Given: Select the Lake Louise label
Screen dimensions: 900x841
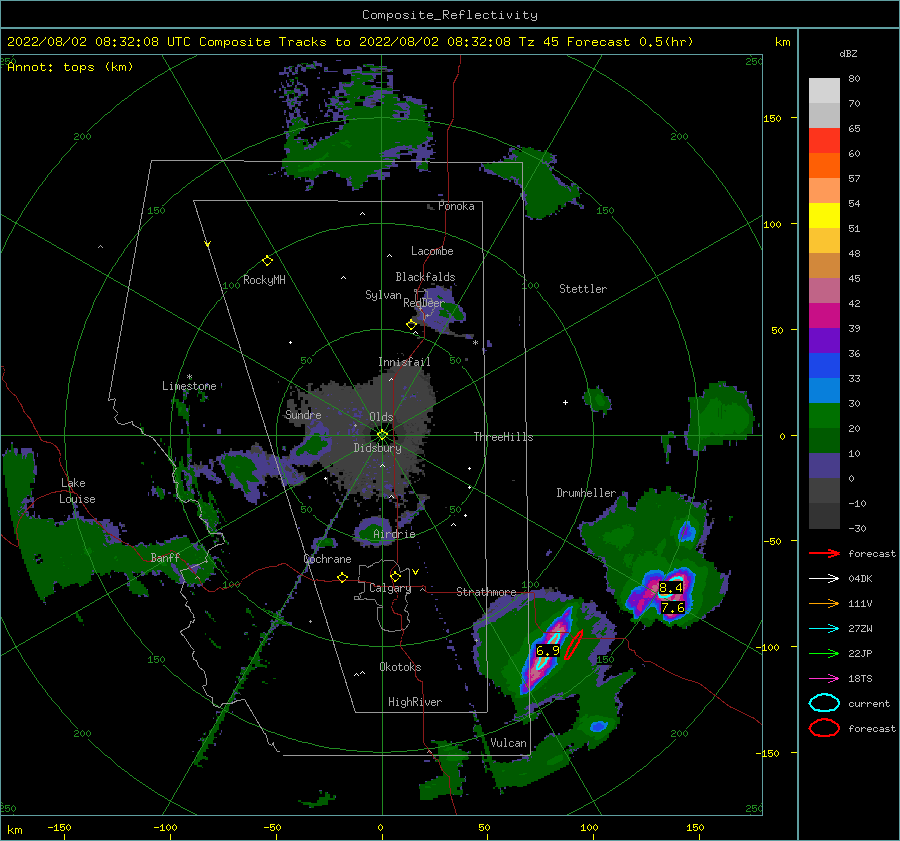Looking at the screenshot, I should [77, 491].
